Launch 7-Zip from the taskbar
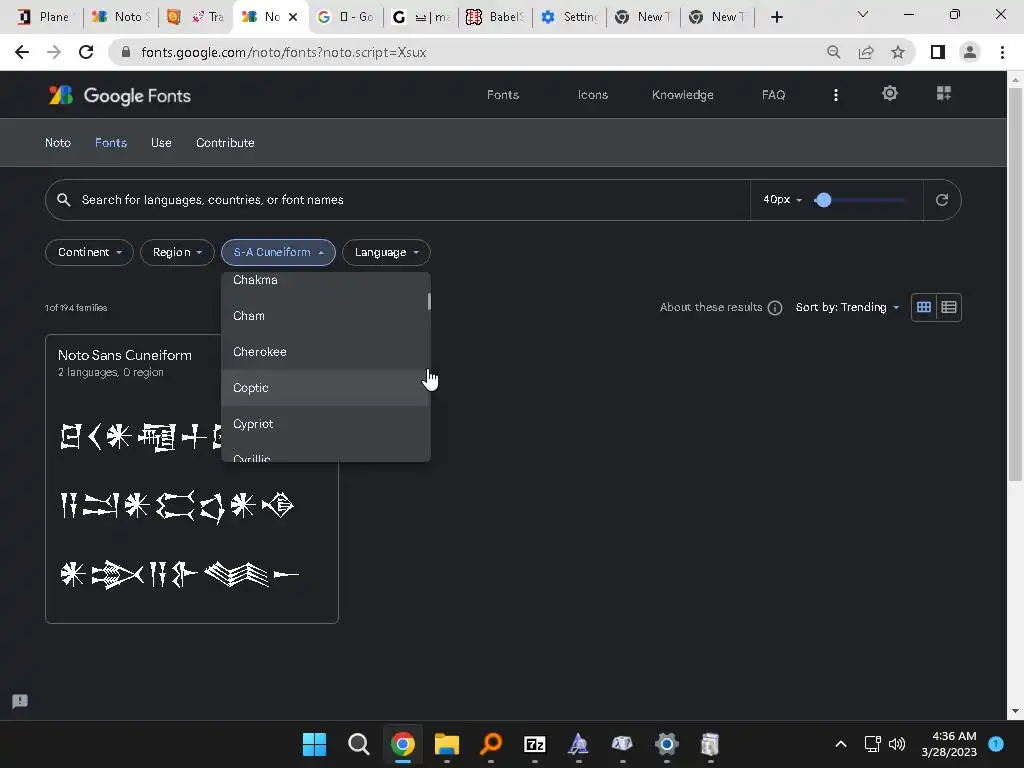 click(x=535, y=744)
